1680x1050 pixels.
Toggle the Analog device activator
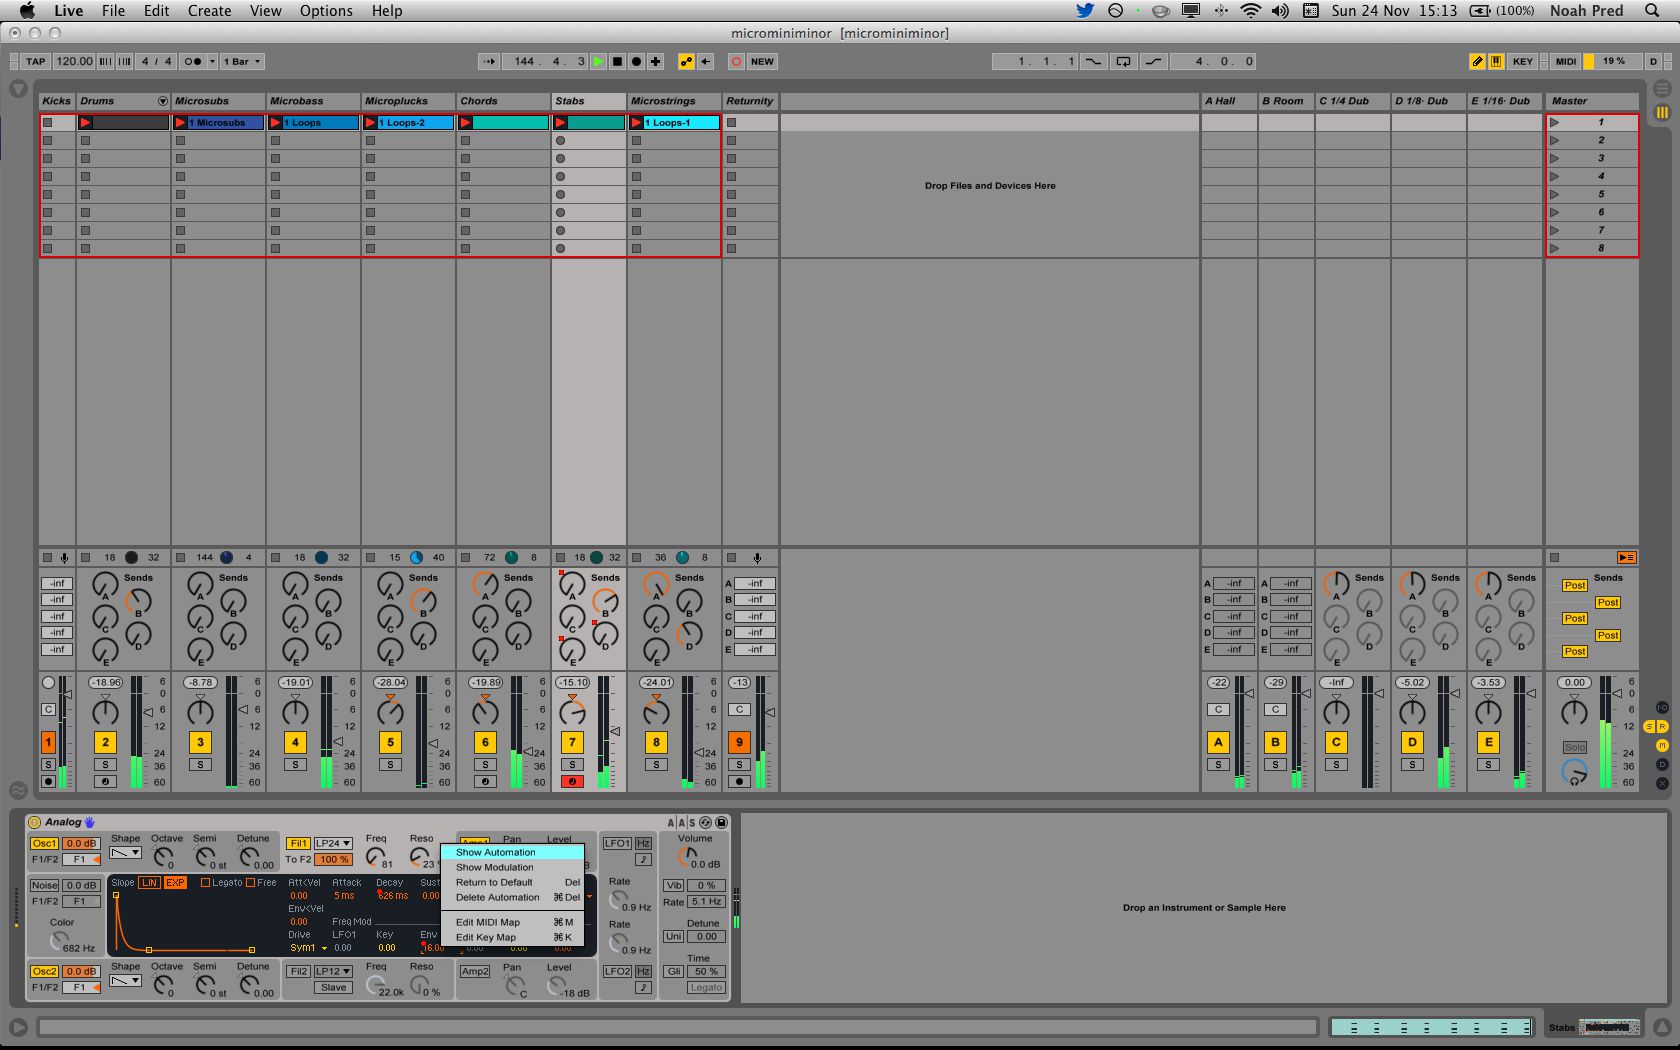pyautogui.click(x=35, y=822)
